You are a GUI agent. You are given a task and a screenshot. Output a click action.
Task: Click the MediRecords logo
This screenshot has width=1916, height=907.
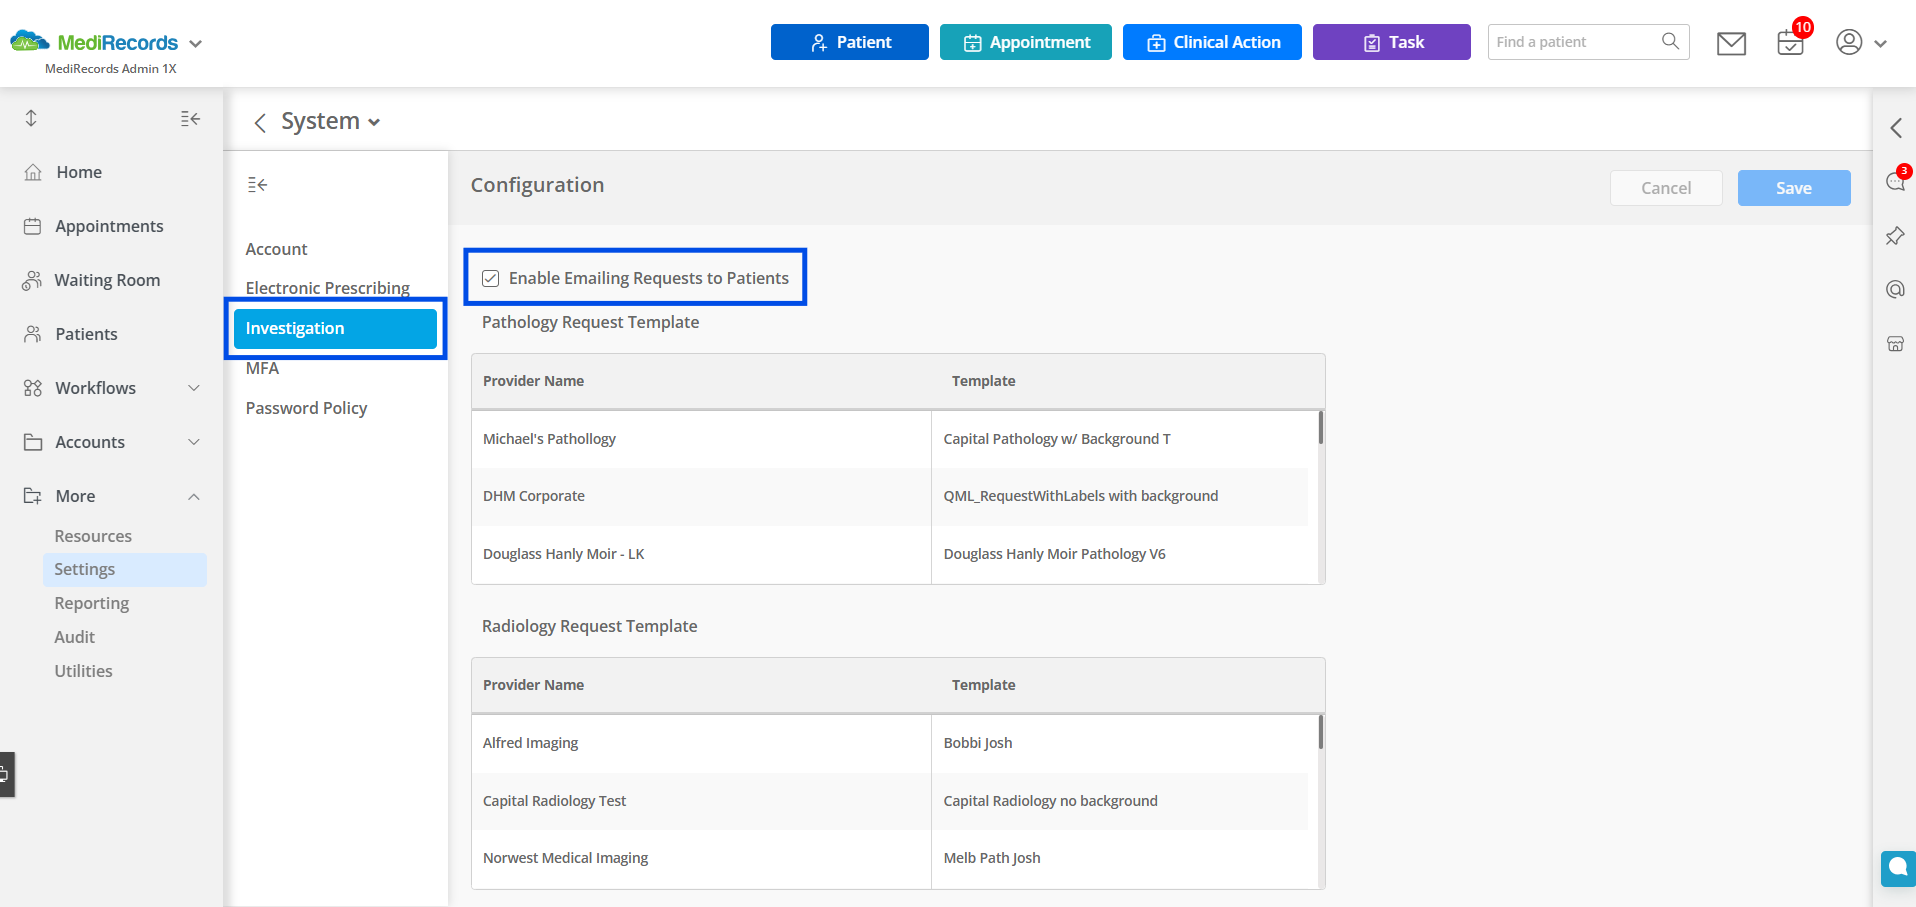94,42
